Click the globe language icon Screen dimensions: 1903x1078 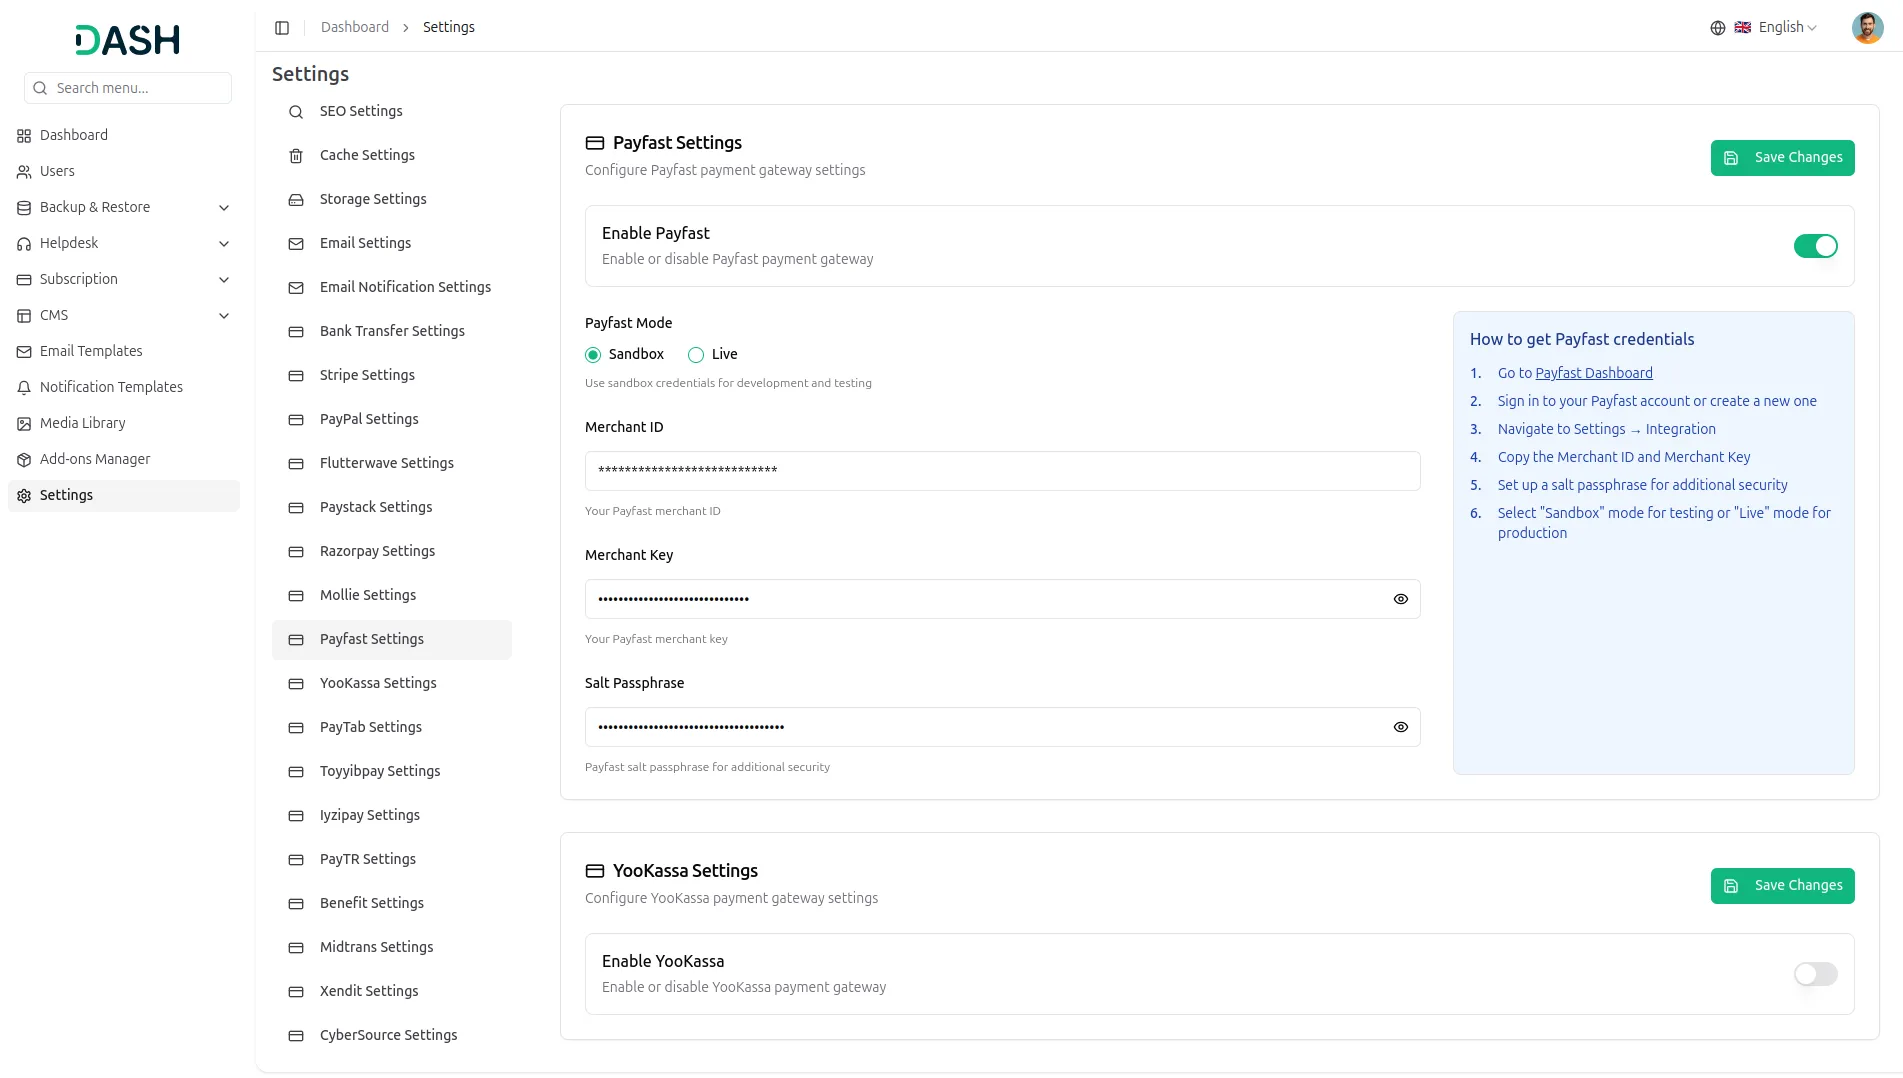coord(1717,28)
